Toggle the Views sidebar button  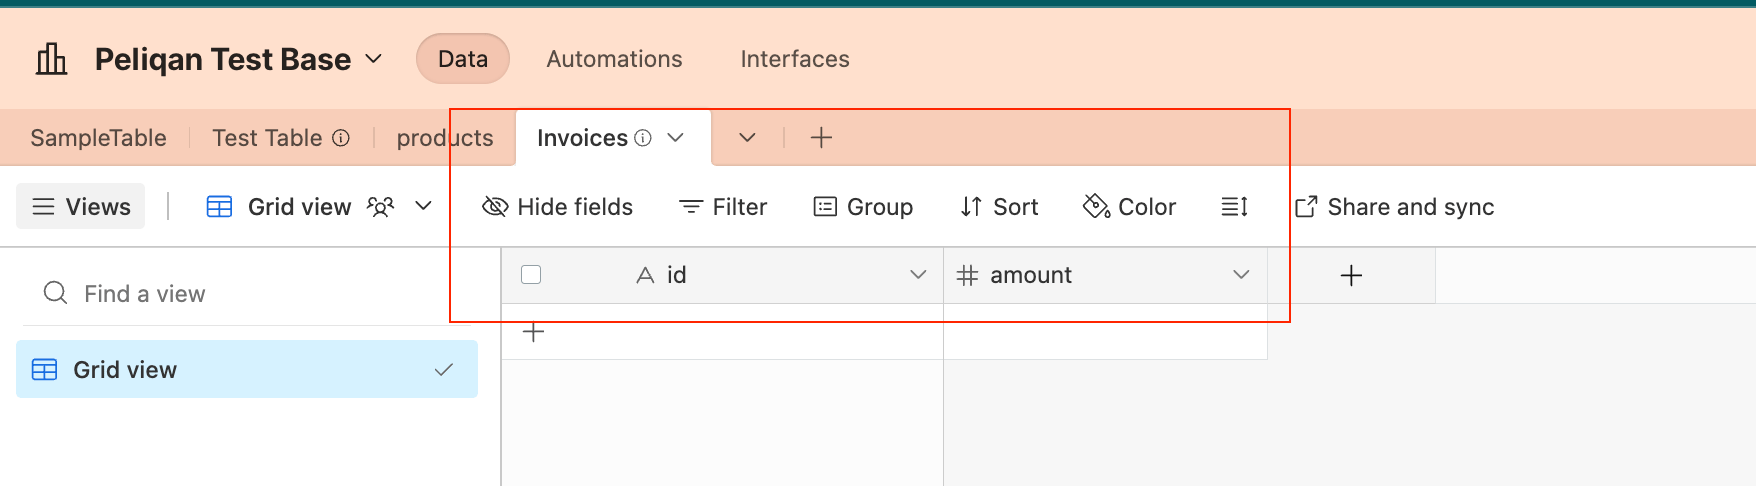tap(81, 207)
